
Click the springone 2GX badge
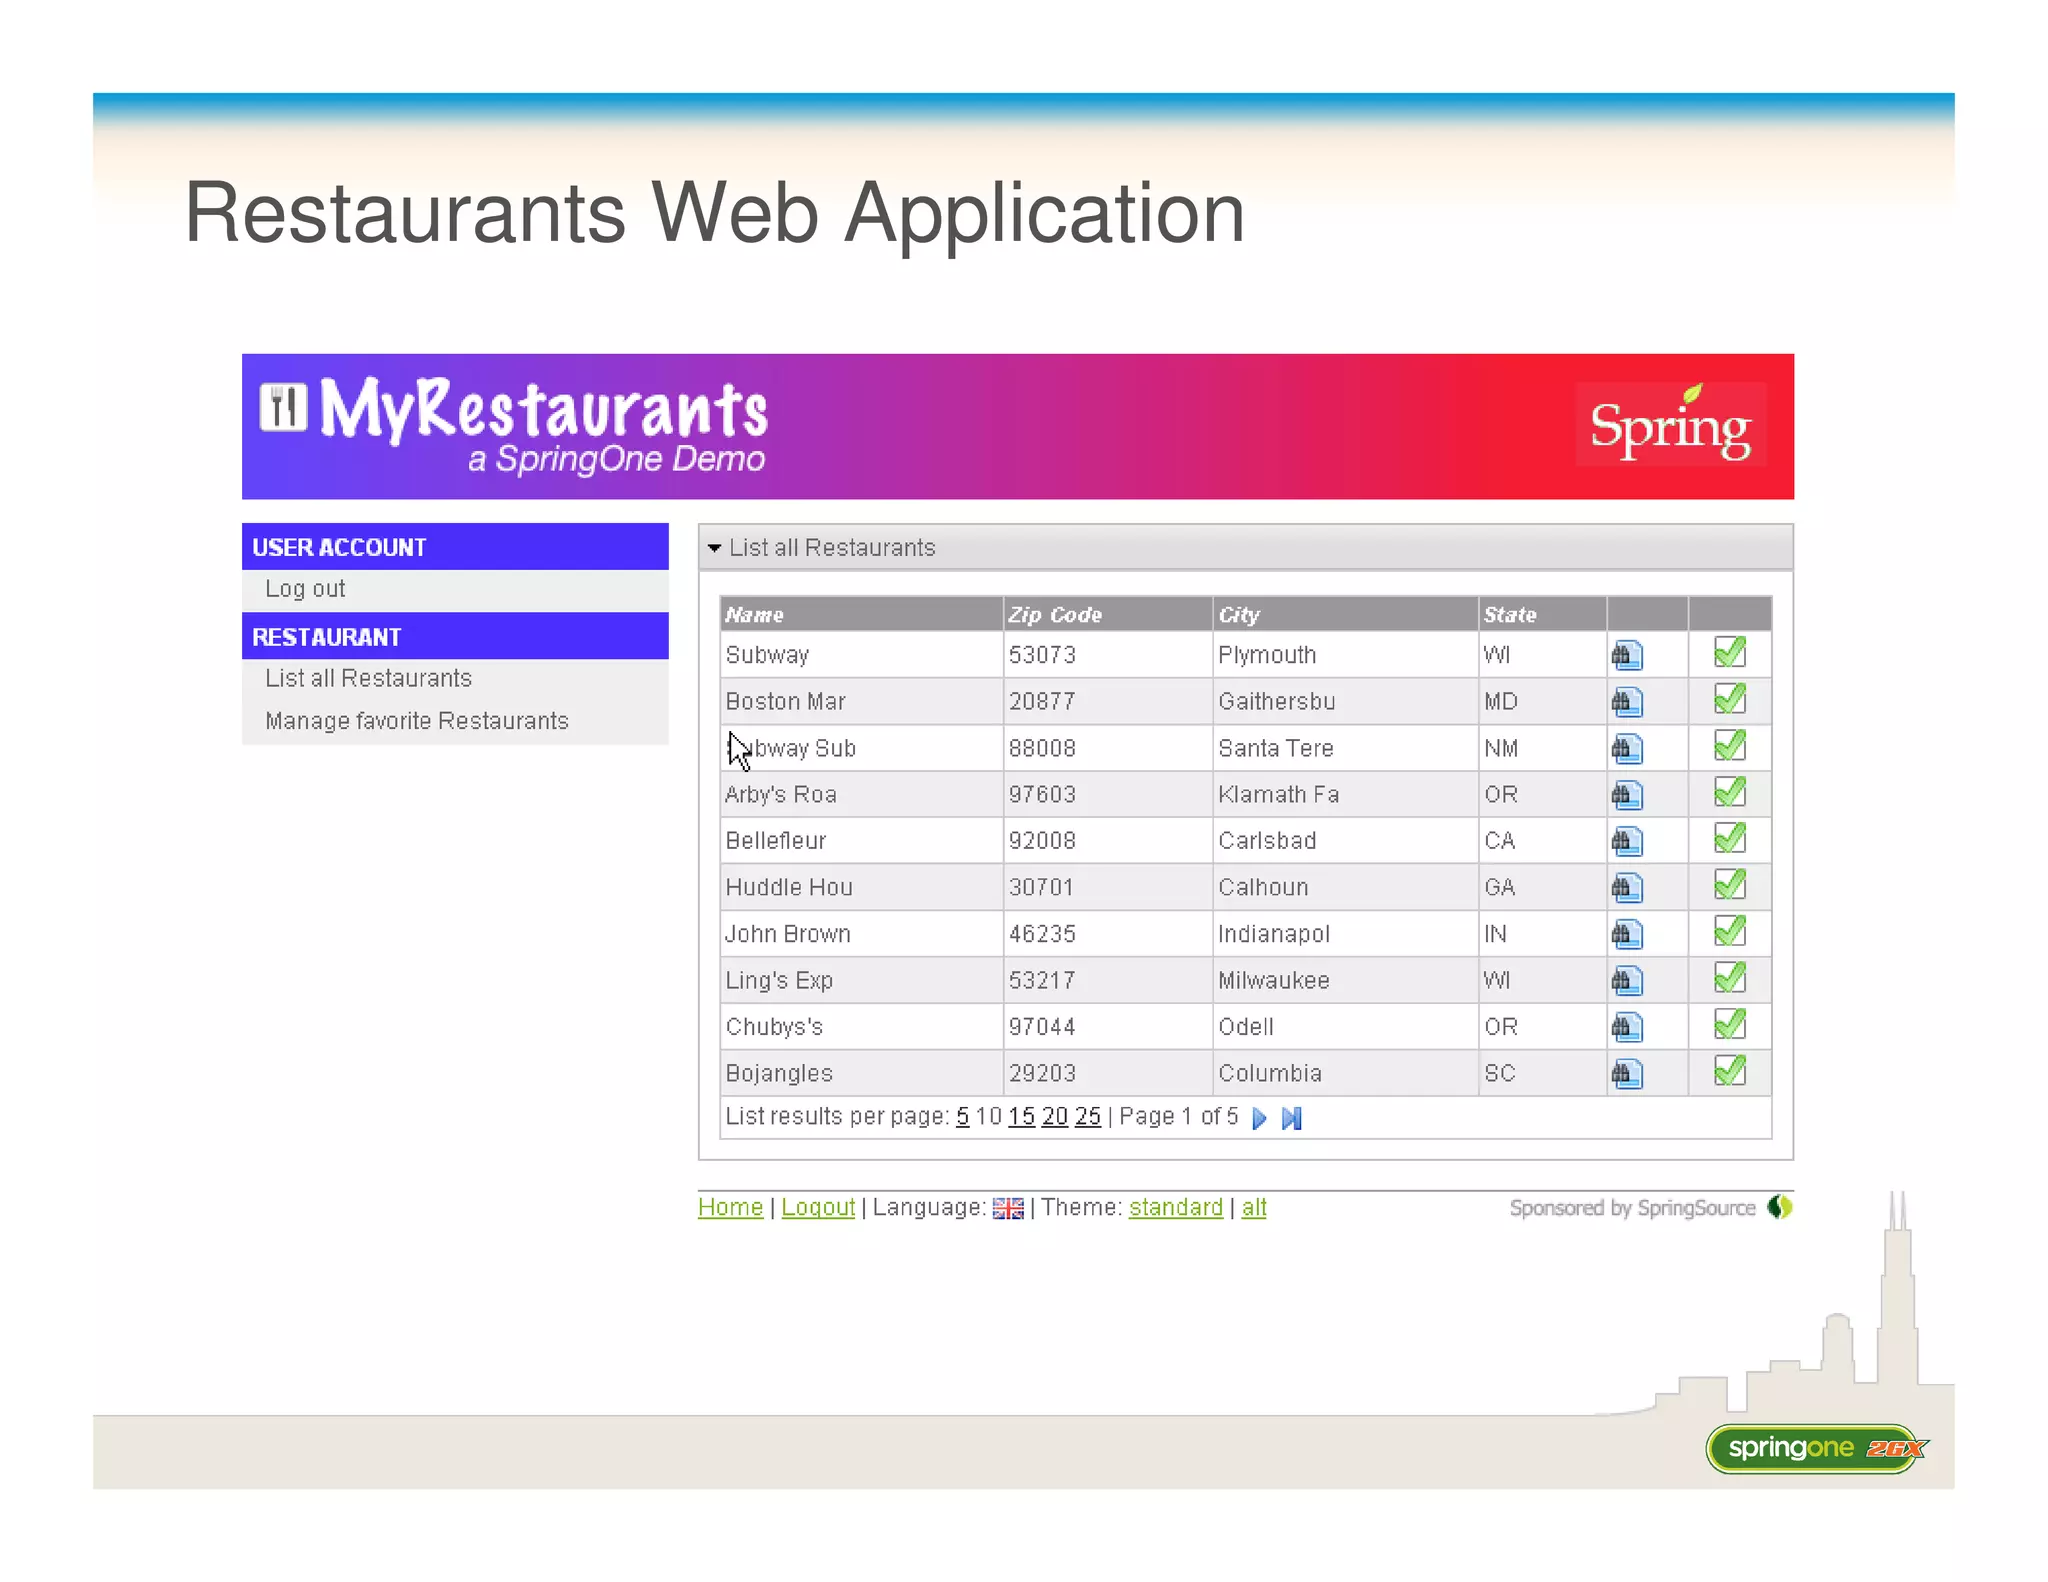click(x=1816, y=1449)
